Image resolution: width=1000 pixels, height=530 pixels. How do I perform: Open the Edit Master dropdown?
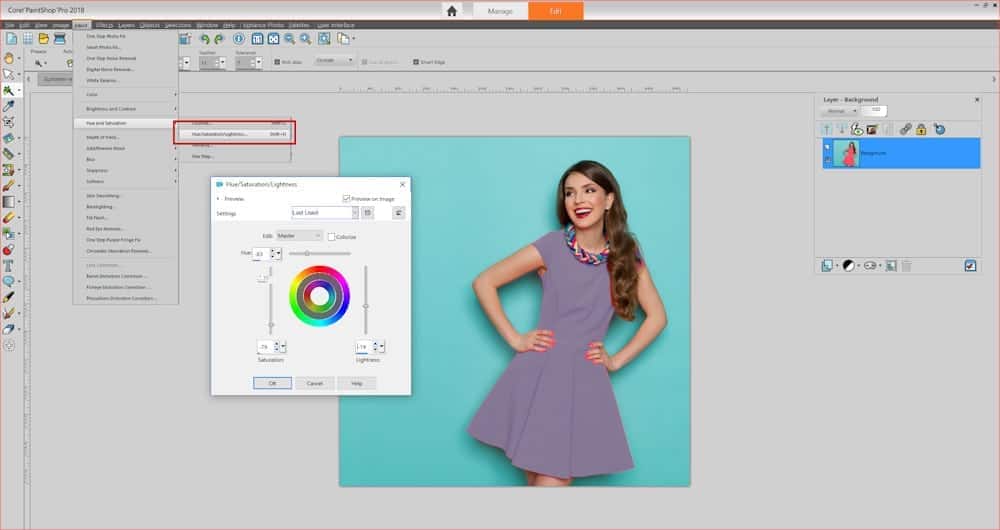click(299, 236)
